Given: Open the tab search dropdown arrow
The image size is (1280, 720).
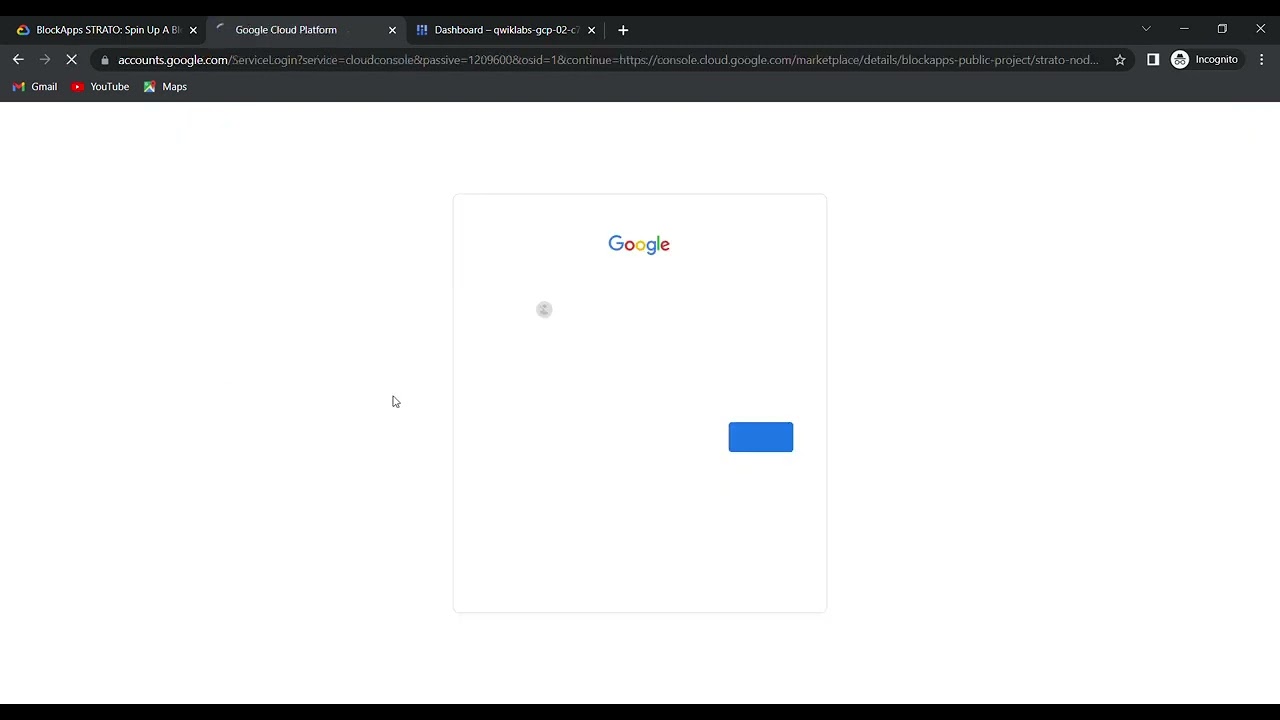Looking at the screenshot, I should [x=1146, y=29].
